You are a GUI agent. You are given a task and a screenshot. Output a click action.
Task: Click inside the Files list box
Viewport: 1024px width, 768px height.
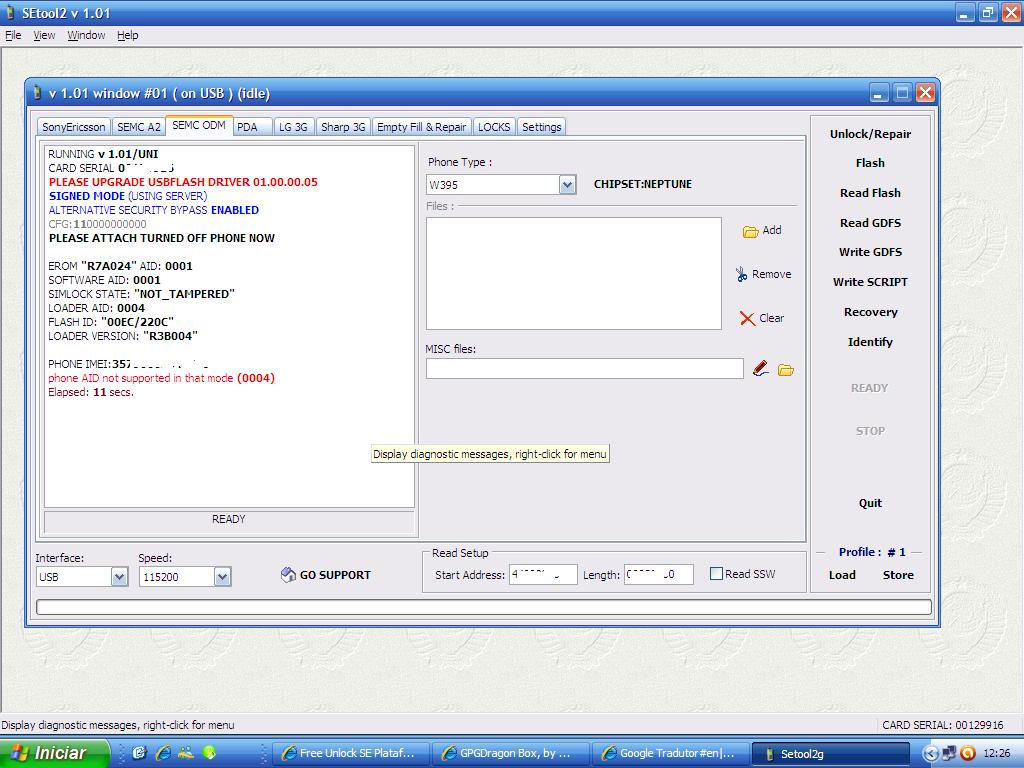573,274
